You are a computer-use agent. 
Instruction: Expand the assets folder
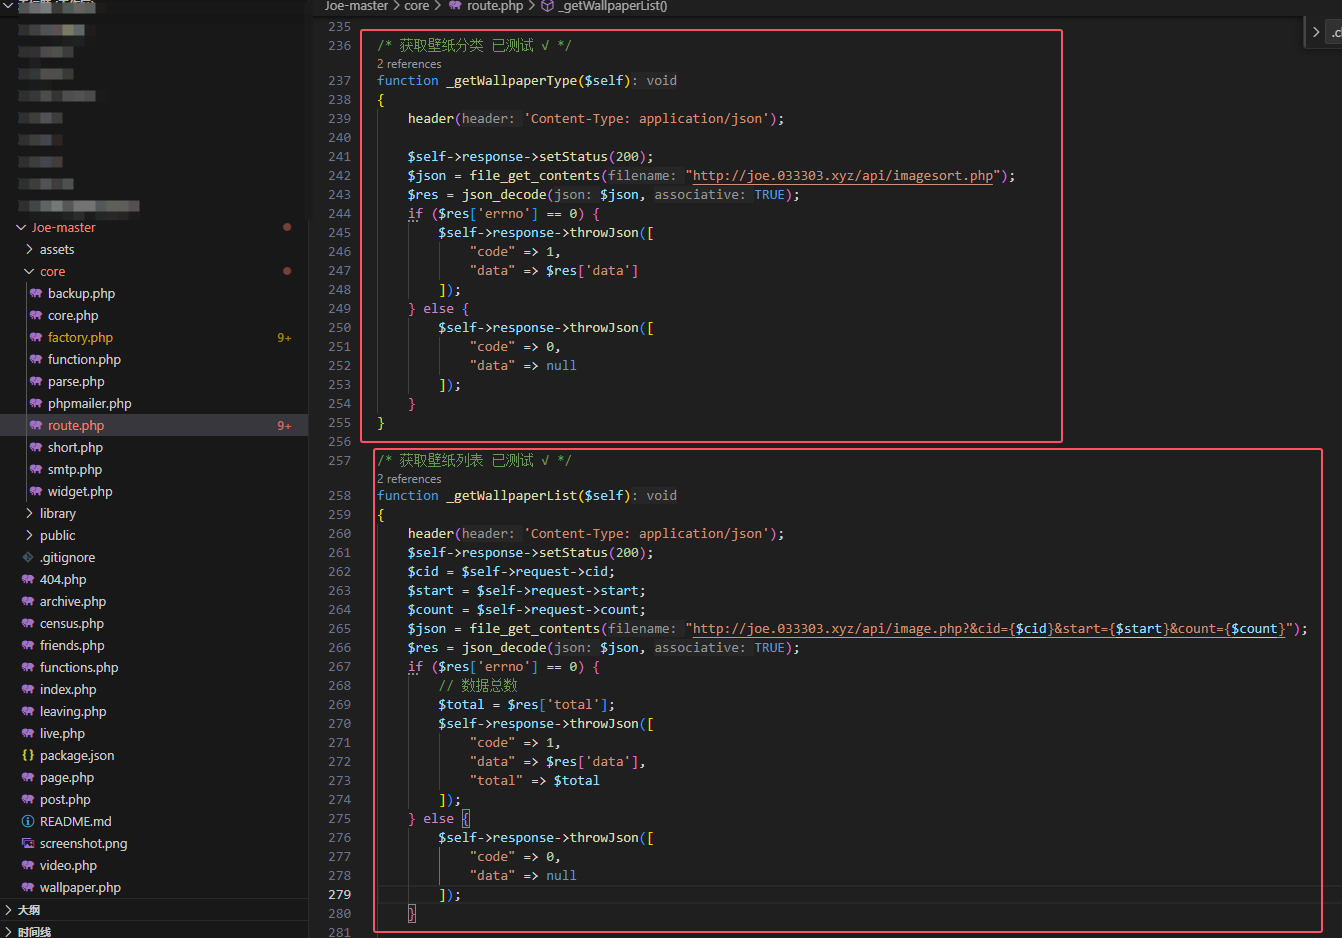(x=29, y=250)
